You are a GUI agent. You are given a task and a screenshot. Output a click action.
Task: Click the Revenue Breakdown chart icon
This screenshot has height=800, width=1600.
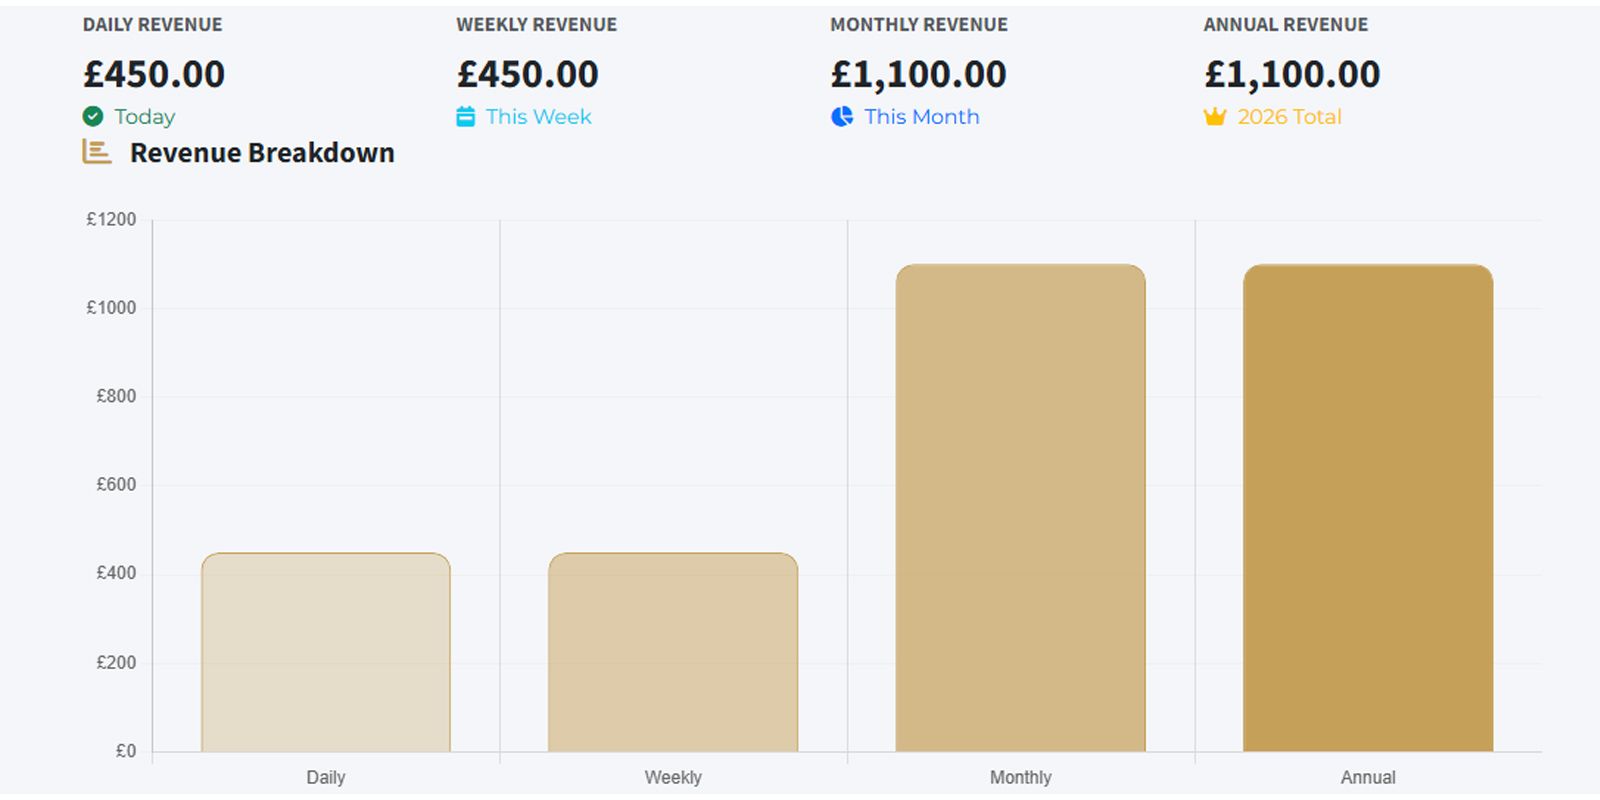[96, 152]
